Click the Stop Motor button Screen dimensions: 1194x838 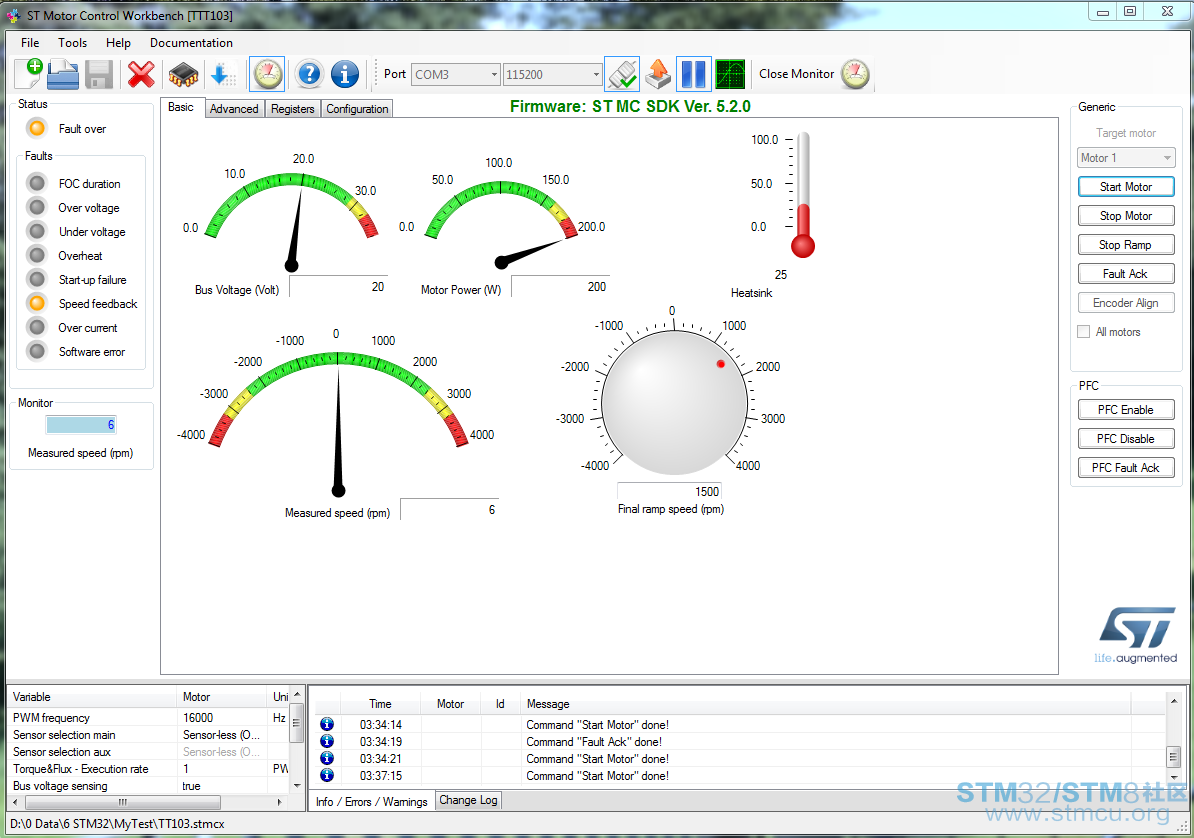1126,216
